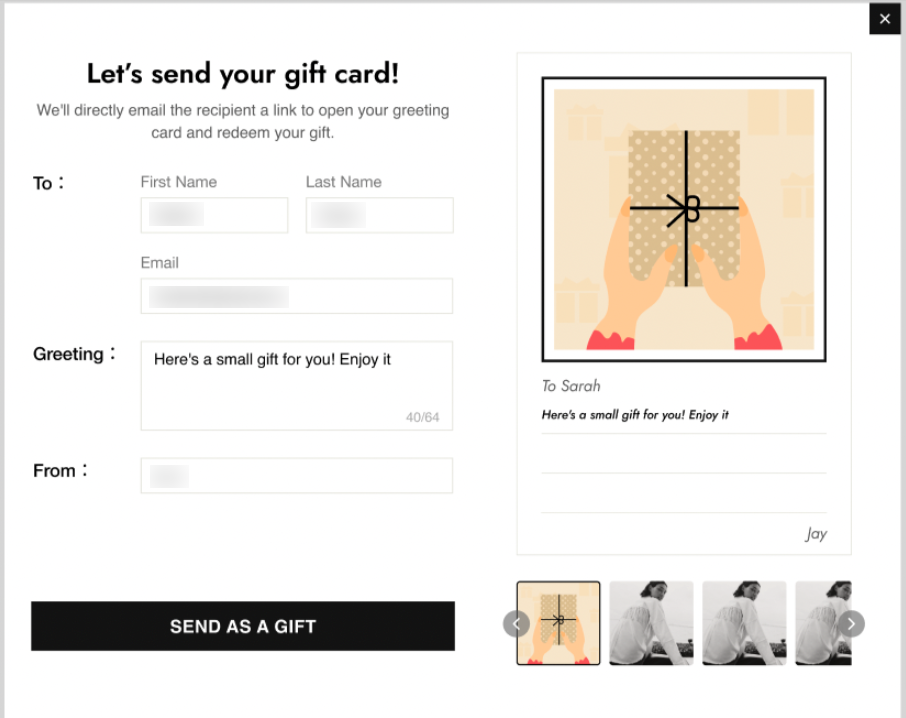This screenshot has width=906, height=718.
Task: Focus the recipient Email field
Action: tap(296, 296)
